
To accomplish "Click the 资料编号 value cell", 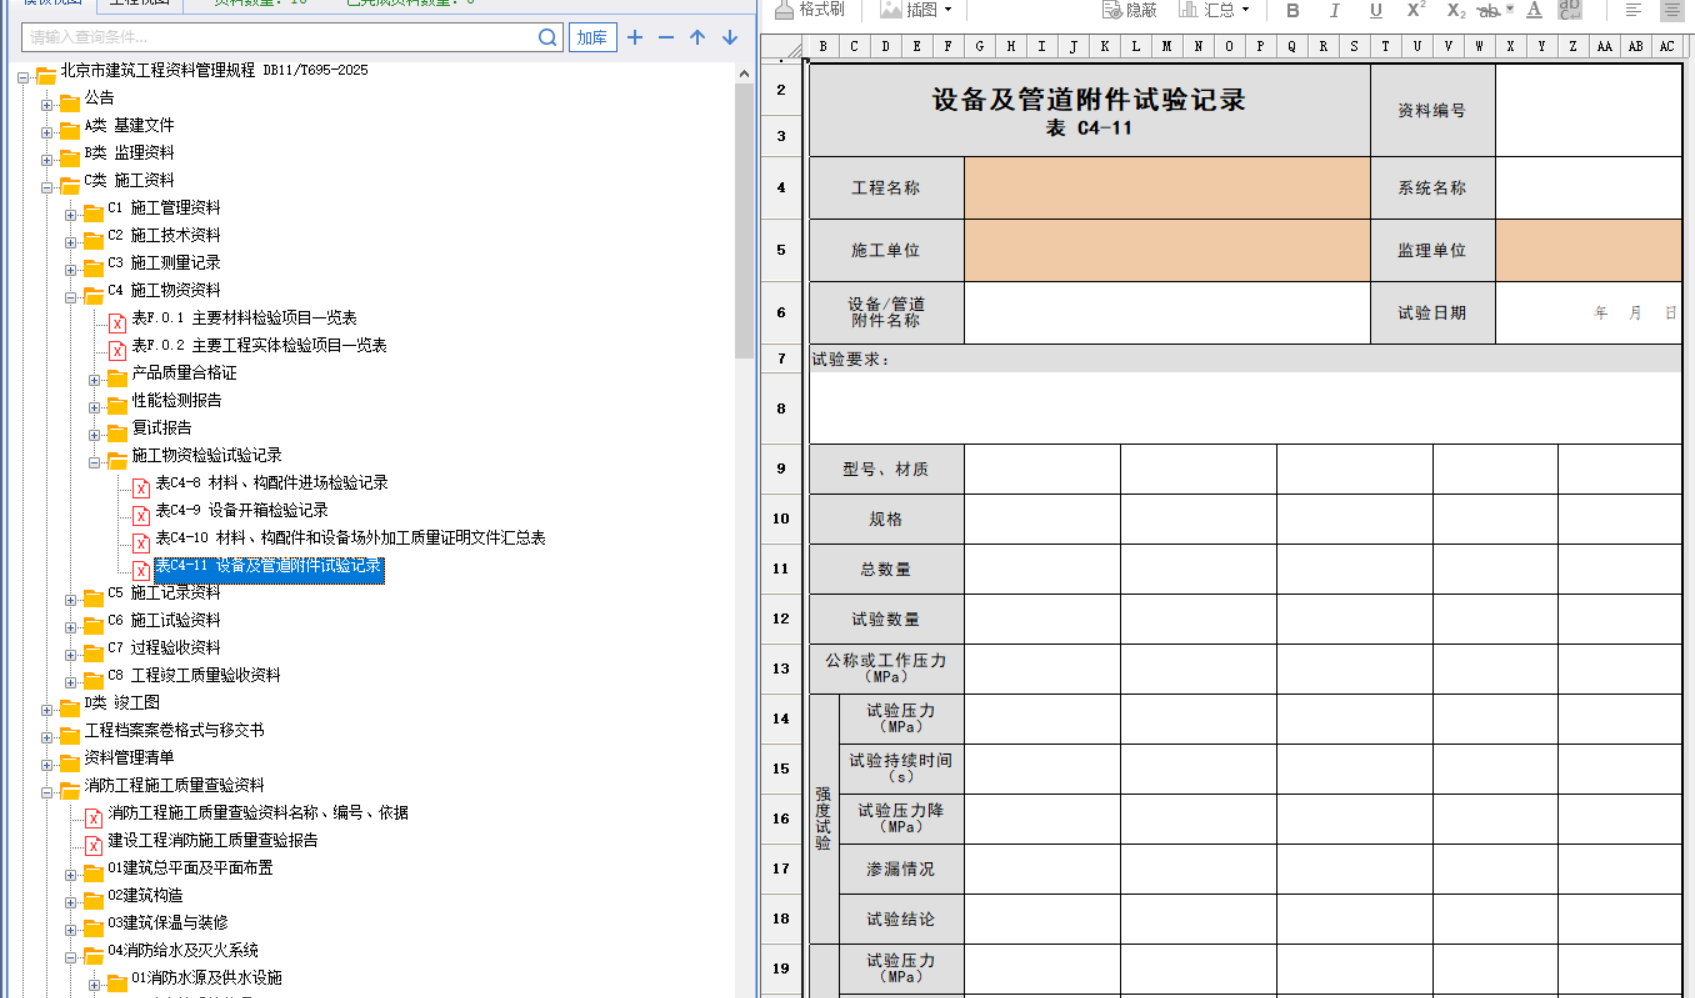I will pos(1588,110).
